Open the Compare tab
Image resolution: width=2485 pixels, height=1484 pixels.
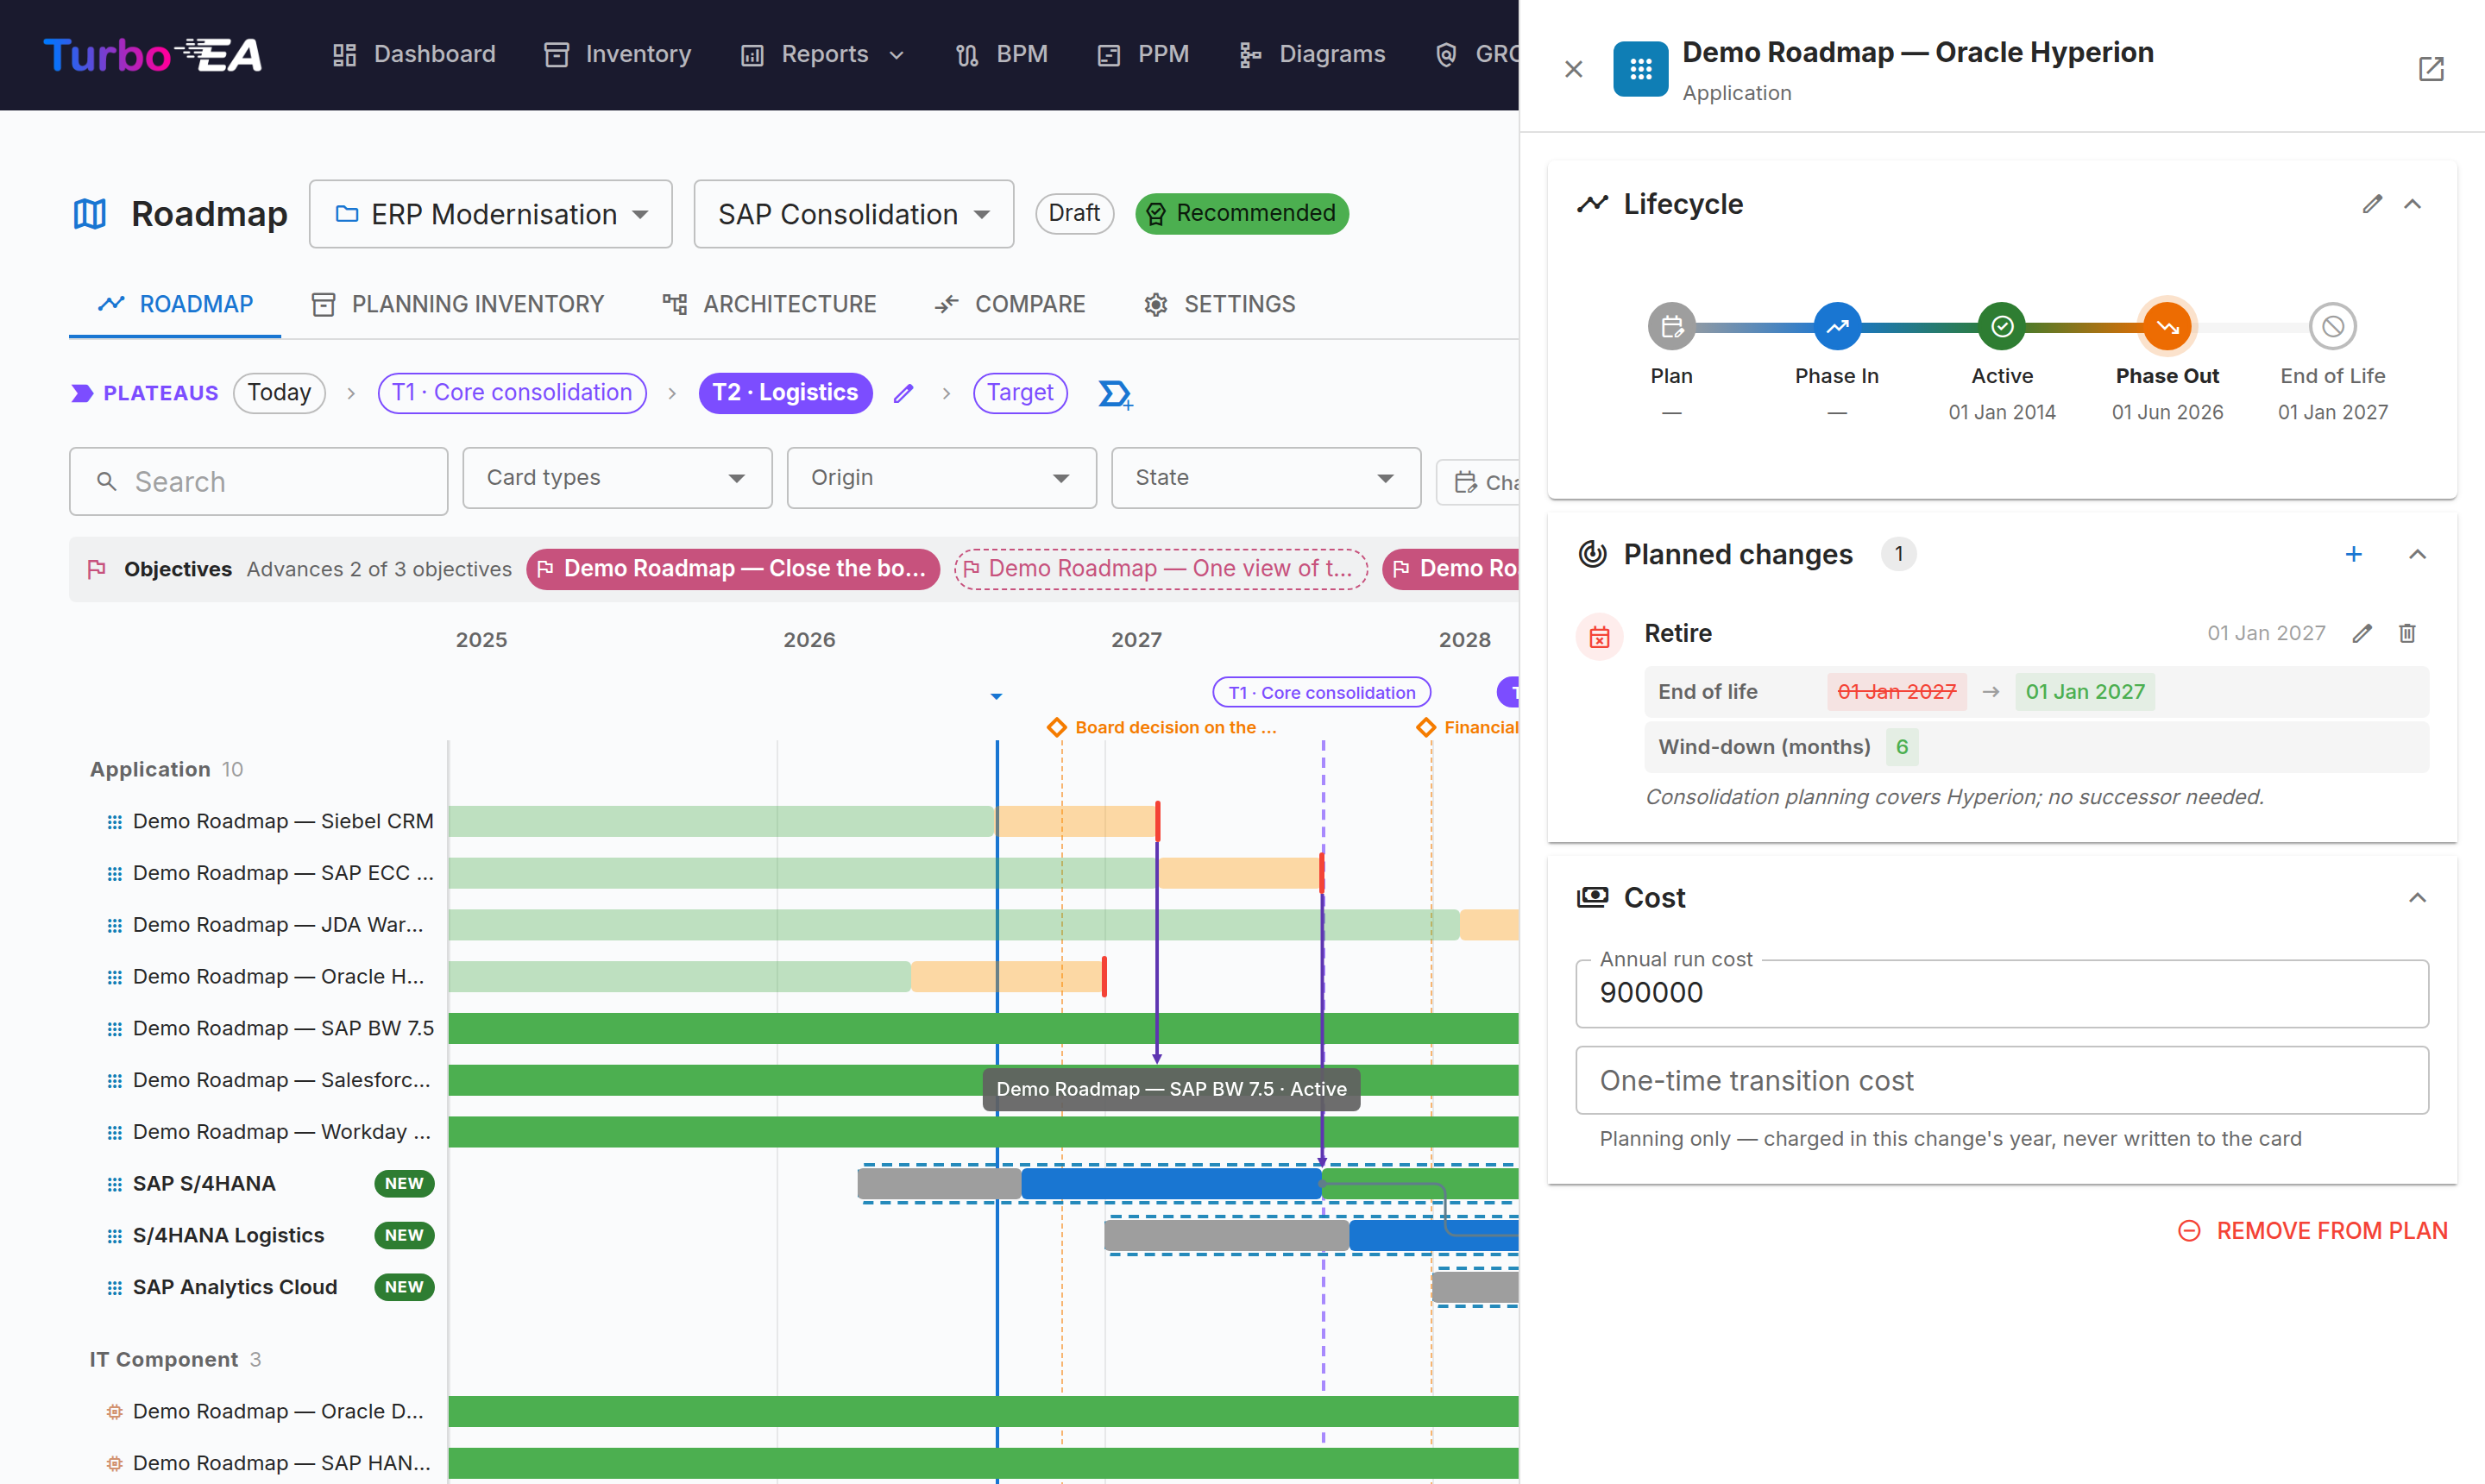pos(1010,304)
